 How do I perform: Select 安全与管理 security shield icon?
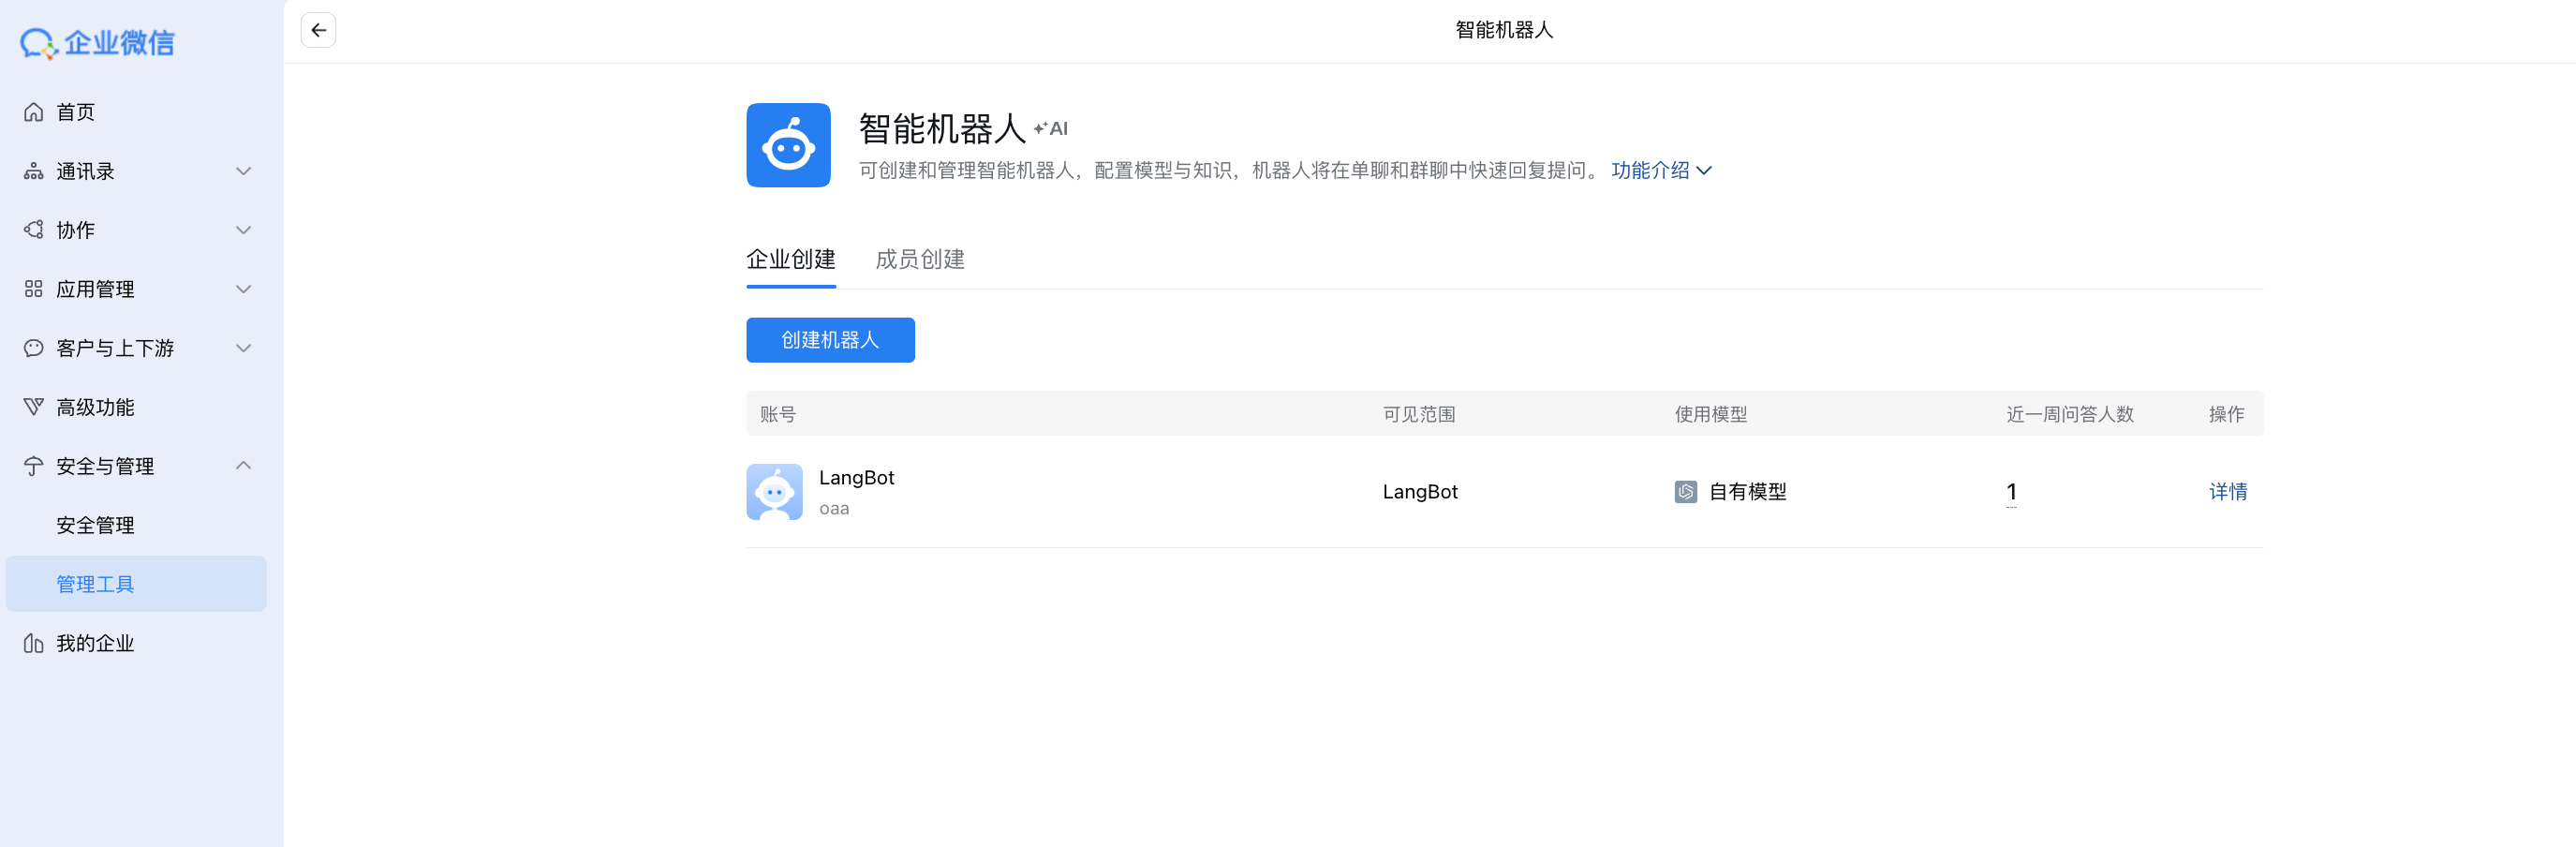33,465
